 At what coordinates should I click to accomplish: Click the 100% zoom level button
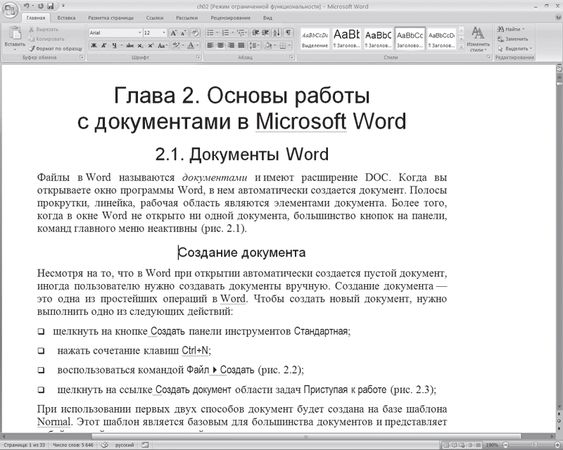(492, 445)
